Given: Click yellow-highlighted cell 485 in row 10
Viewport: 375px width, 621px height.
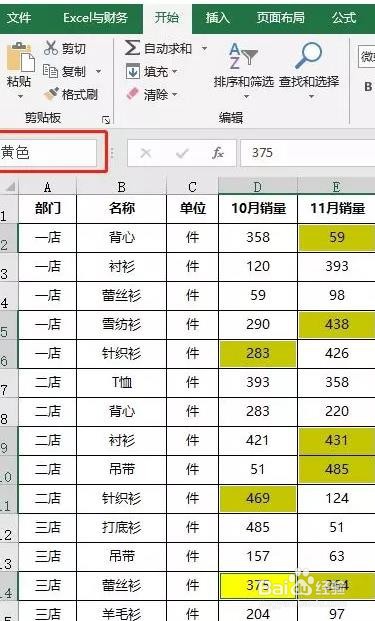Looking at the screenshot, I should [x=337, y=470].
